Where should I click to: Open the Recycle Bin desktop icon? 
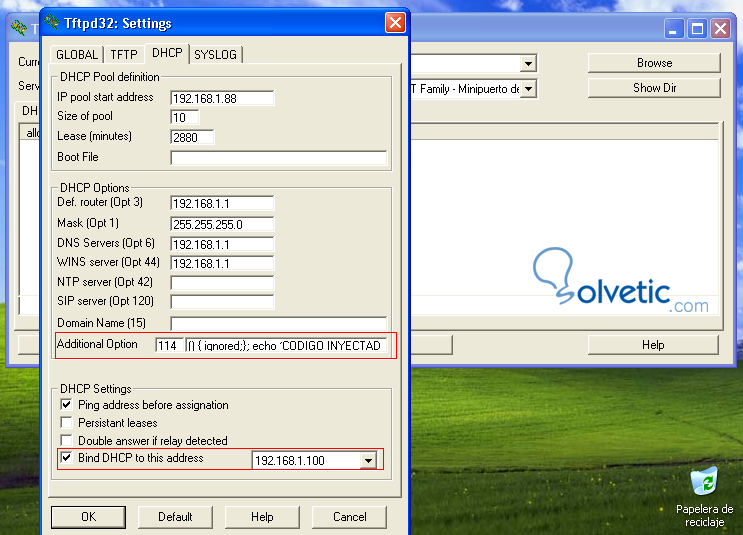704,496
